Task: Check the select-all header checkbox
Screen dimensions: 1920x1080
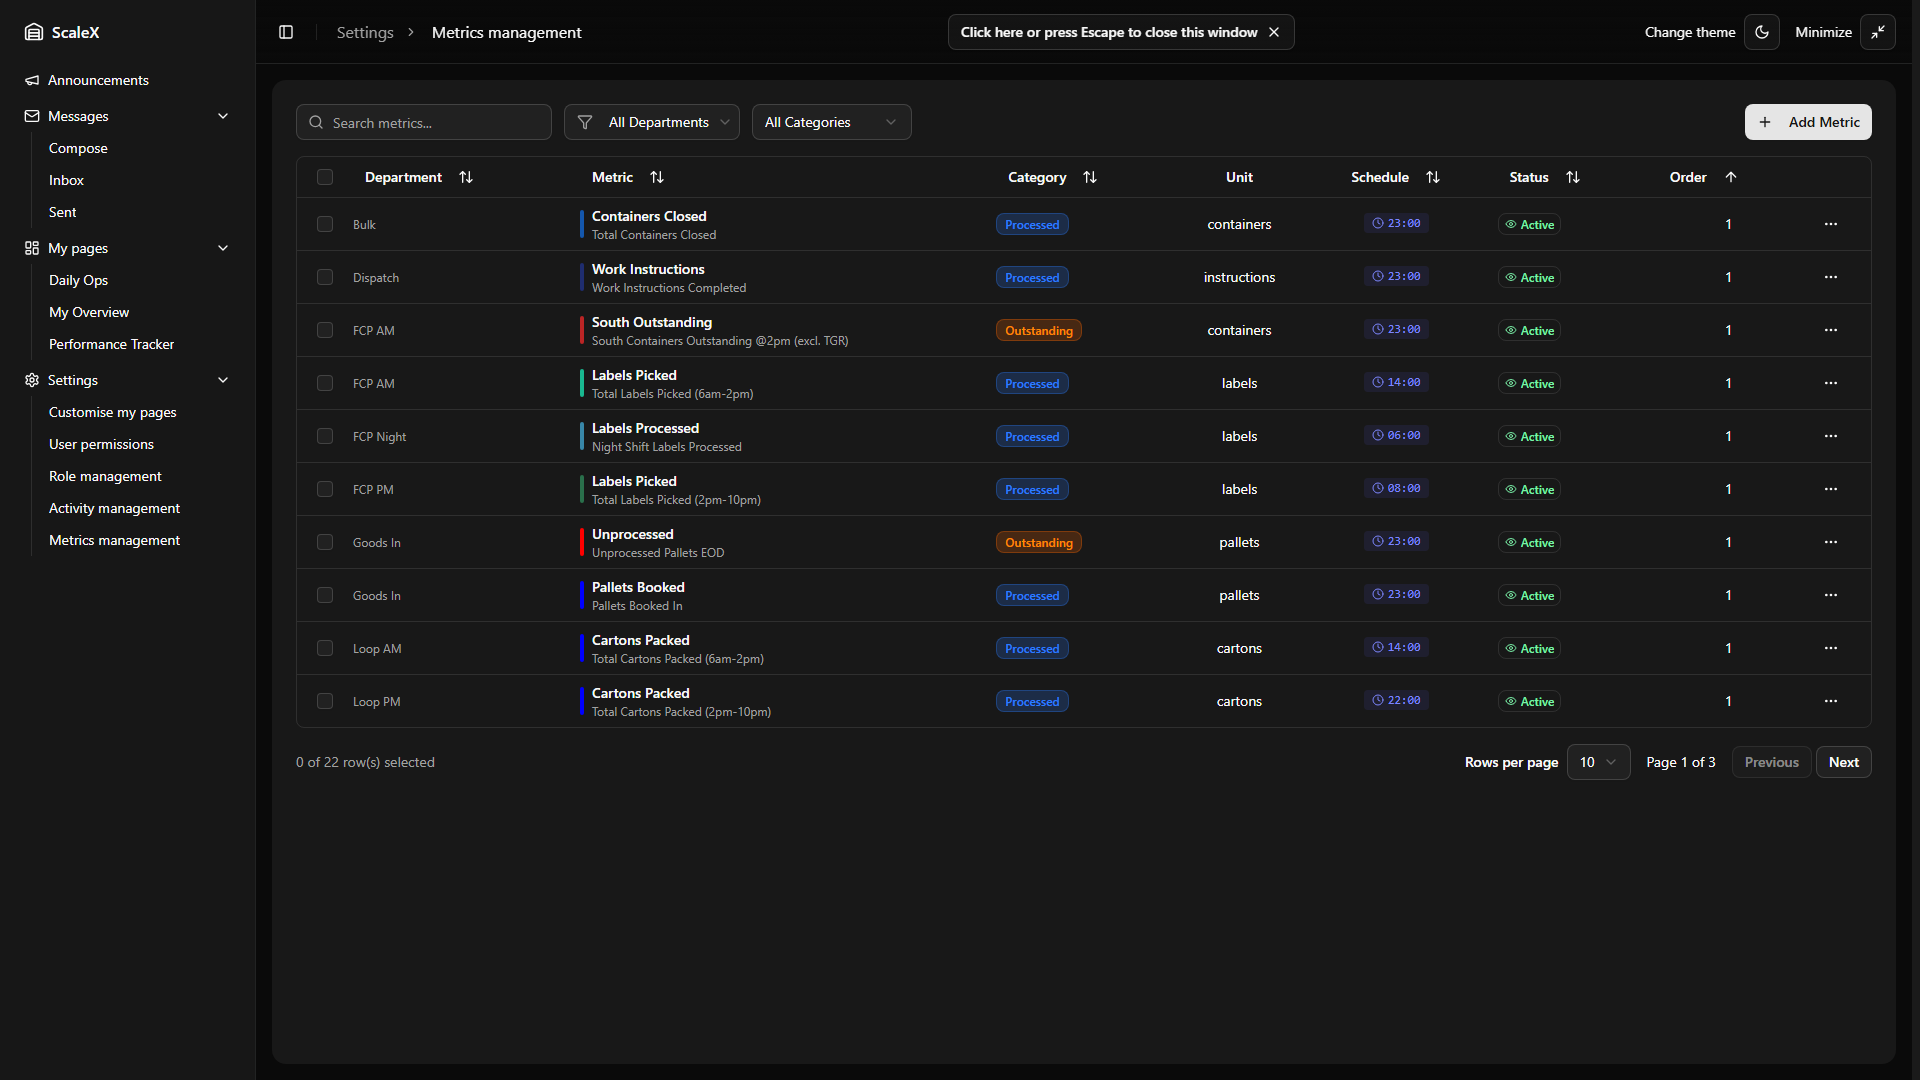Action: 325,177
